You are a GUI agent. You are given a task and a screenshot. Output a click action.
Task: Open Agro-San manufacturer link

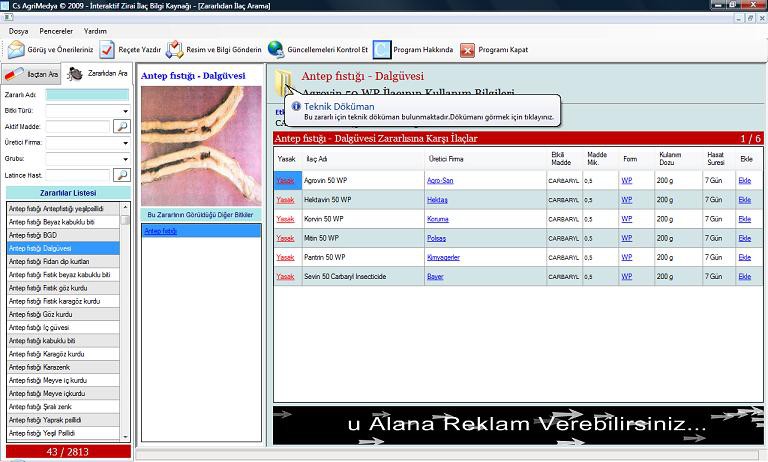click(440, 180)
